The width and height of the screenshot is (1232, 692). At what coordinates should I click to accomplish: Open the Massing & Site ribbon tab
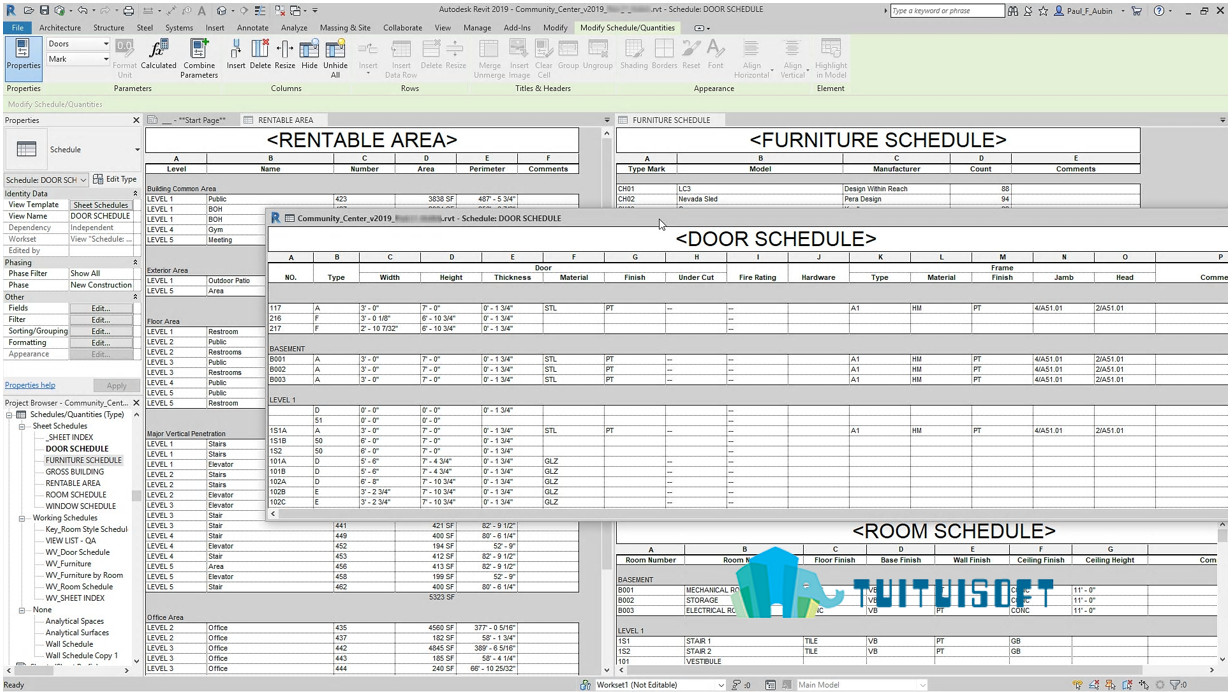345,28
